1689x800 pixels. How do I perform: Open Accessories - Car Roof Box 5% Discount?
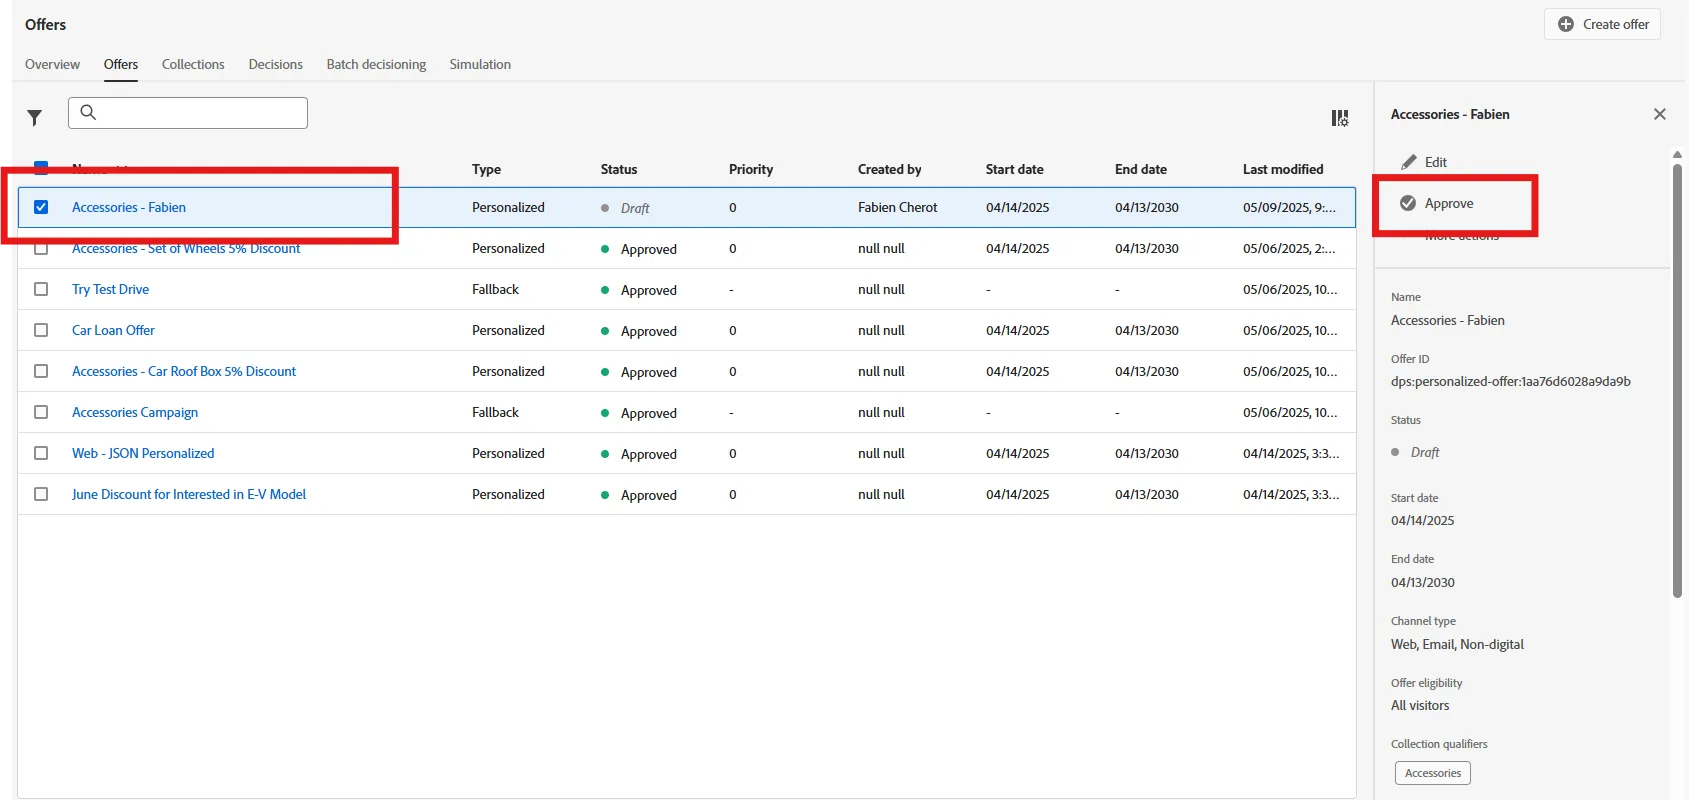click(184, 371)
